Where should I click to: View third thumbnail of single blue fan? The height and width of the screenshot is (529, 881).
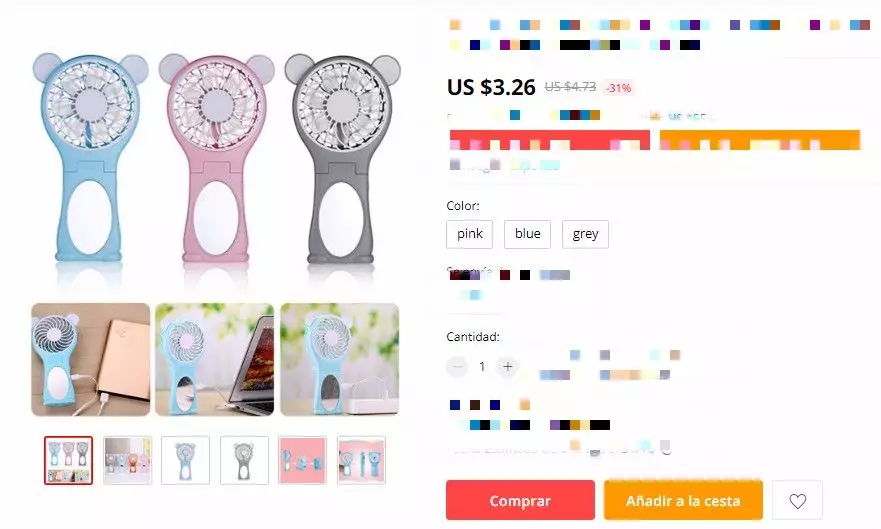(x=185, y=460)
